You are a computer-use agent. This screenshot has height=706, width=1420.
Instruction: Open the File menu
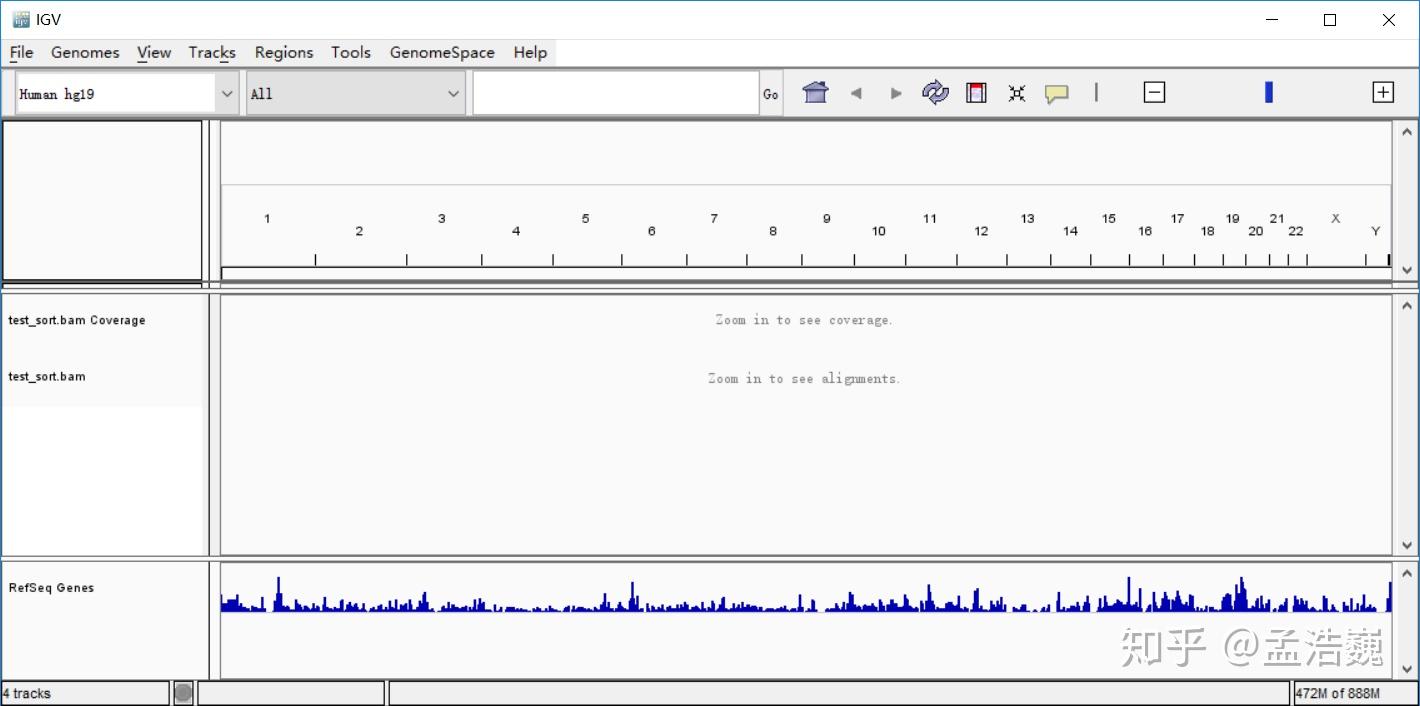click(x=20, y=52)
